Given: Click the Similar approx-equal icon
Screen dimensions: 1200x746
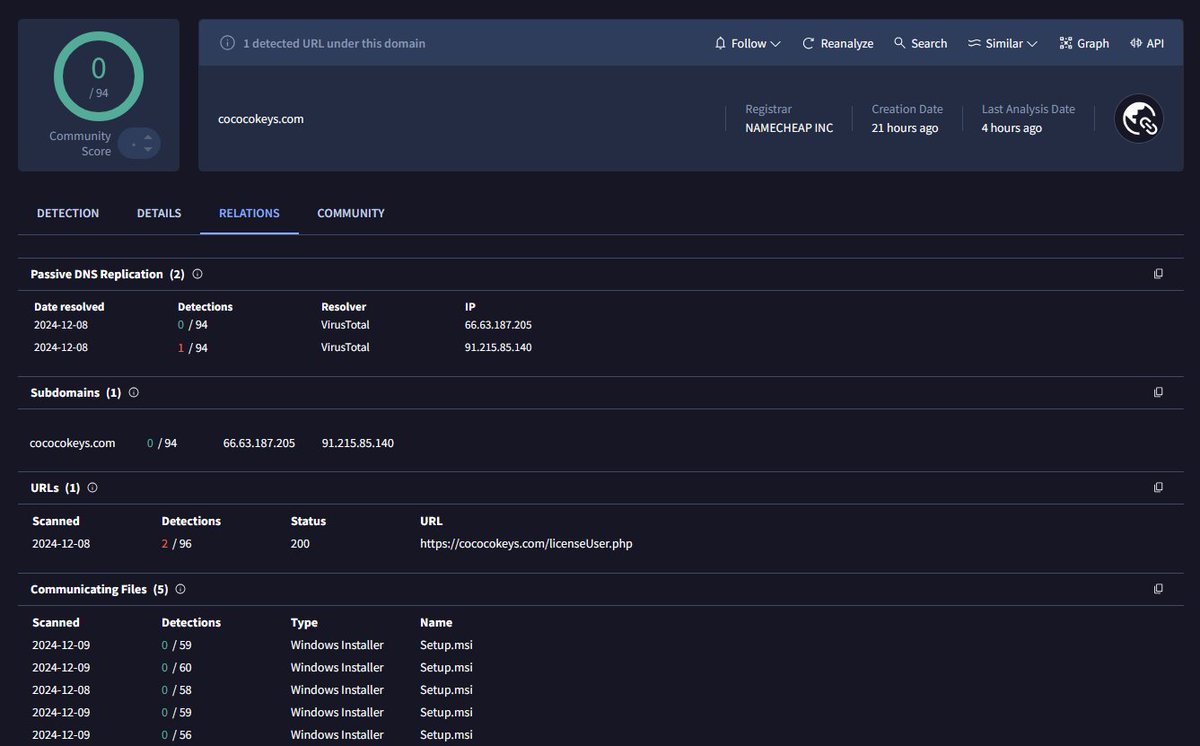Looking at the screenshot, I should (x=974, y=43).
